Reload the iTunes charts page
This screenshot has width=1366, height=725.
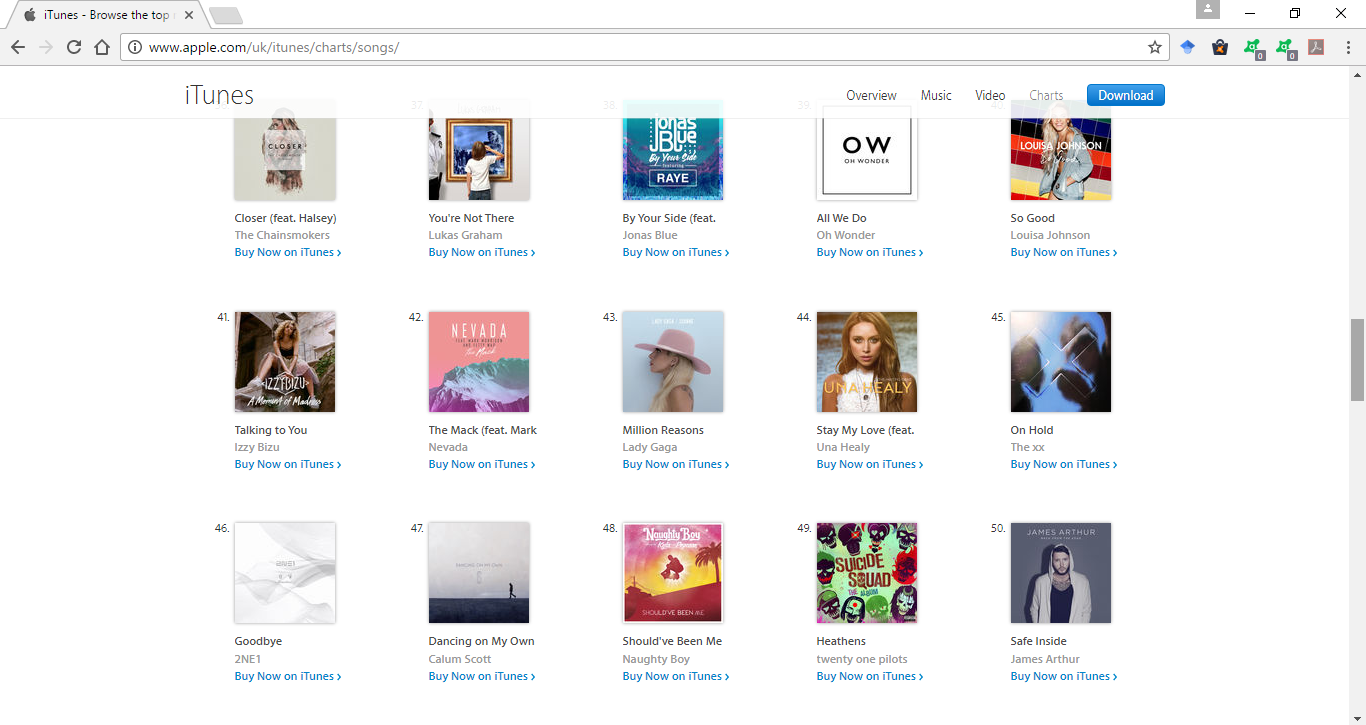click(x=74, y=47)
